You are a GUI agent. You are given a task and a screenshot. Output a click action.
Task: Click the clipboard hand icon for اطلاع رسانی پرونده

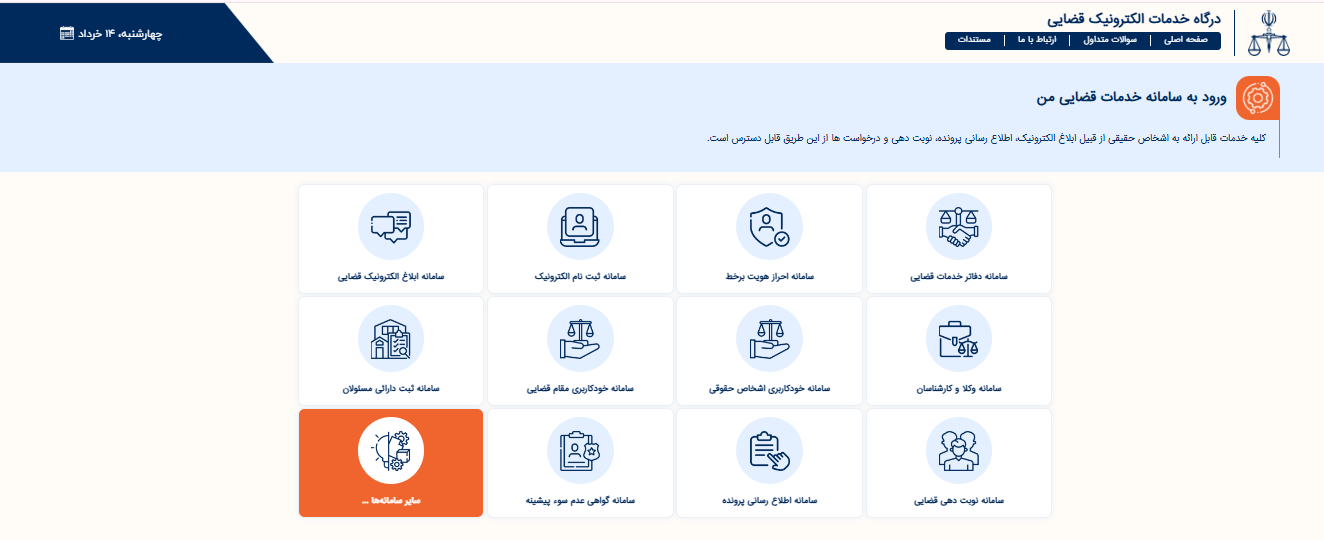tap(769, 451)
